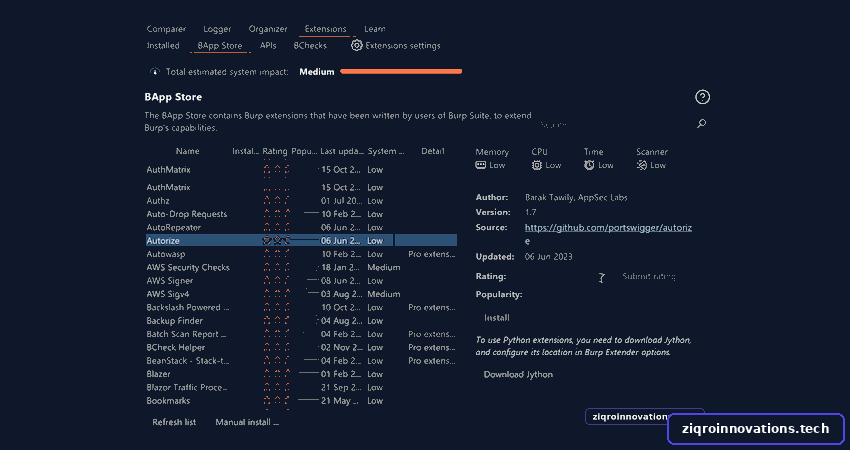850x450 pixels.
Task: Switch to the Comparer tab
Action: pyautogui.click(x=166, y=29)
